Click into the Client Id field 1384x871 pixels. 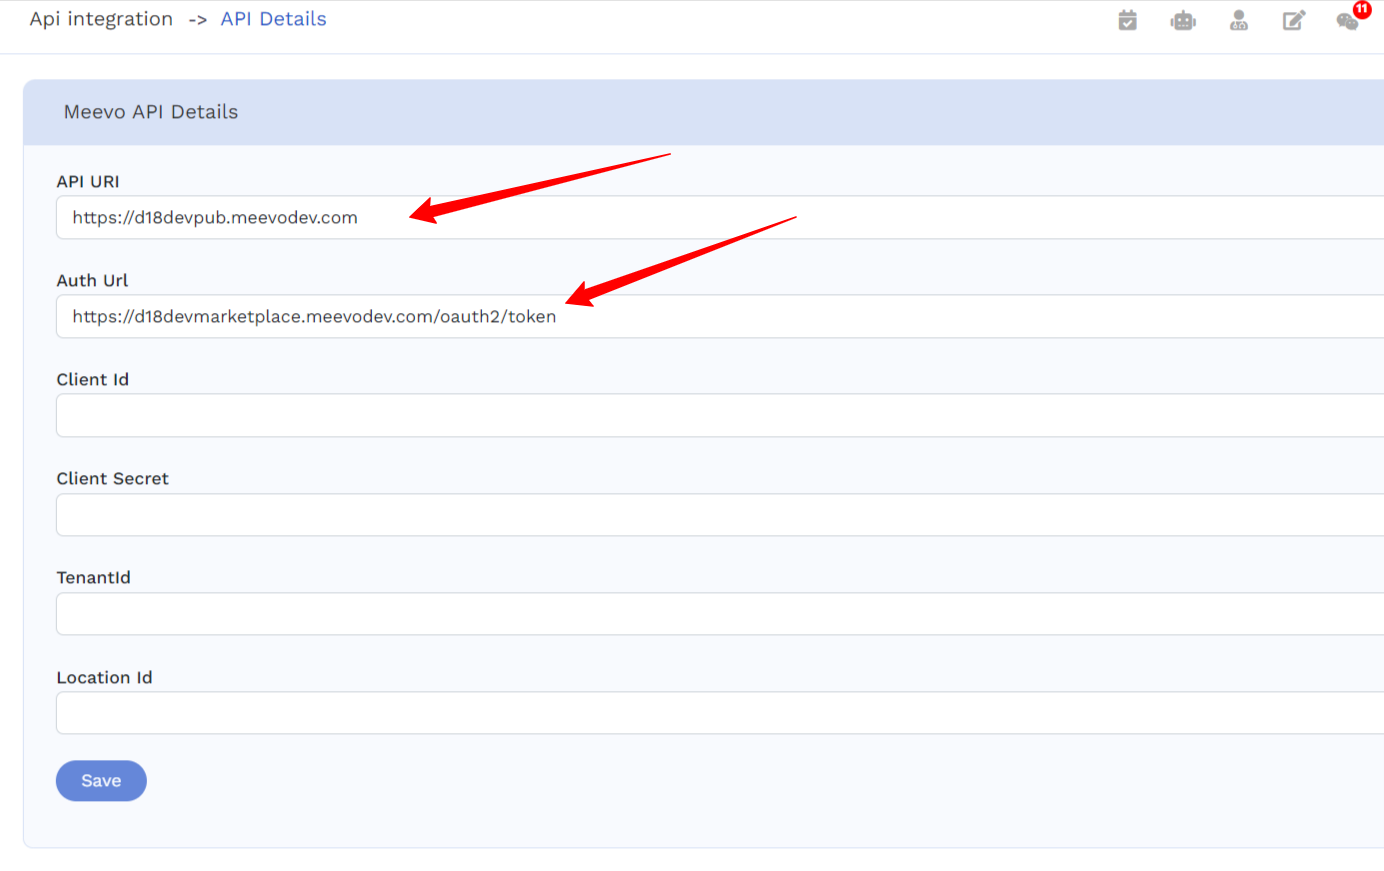pyautogui.click(x=720, y=415)
